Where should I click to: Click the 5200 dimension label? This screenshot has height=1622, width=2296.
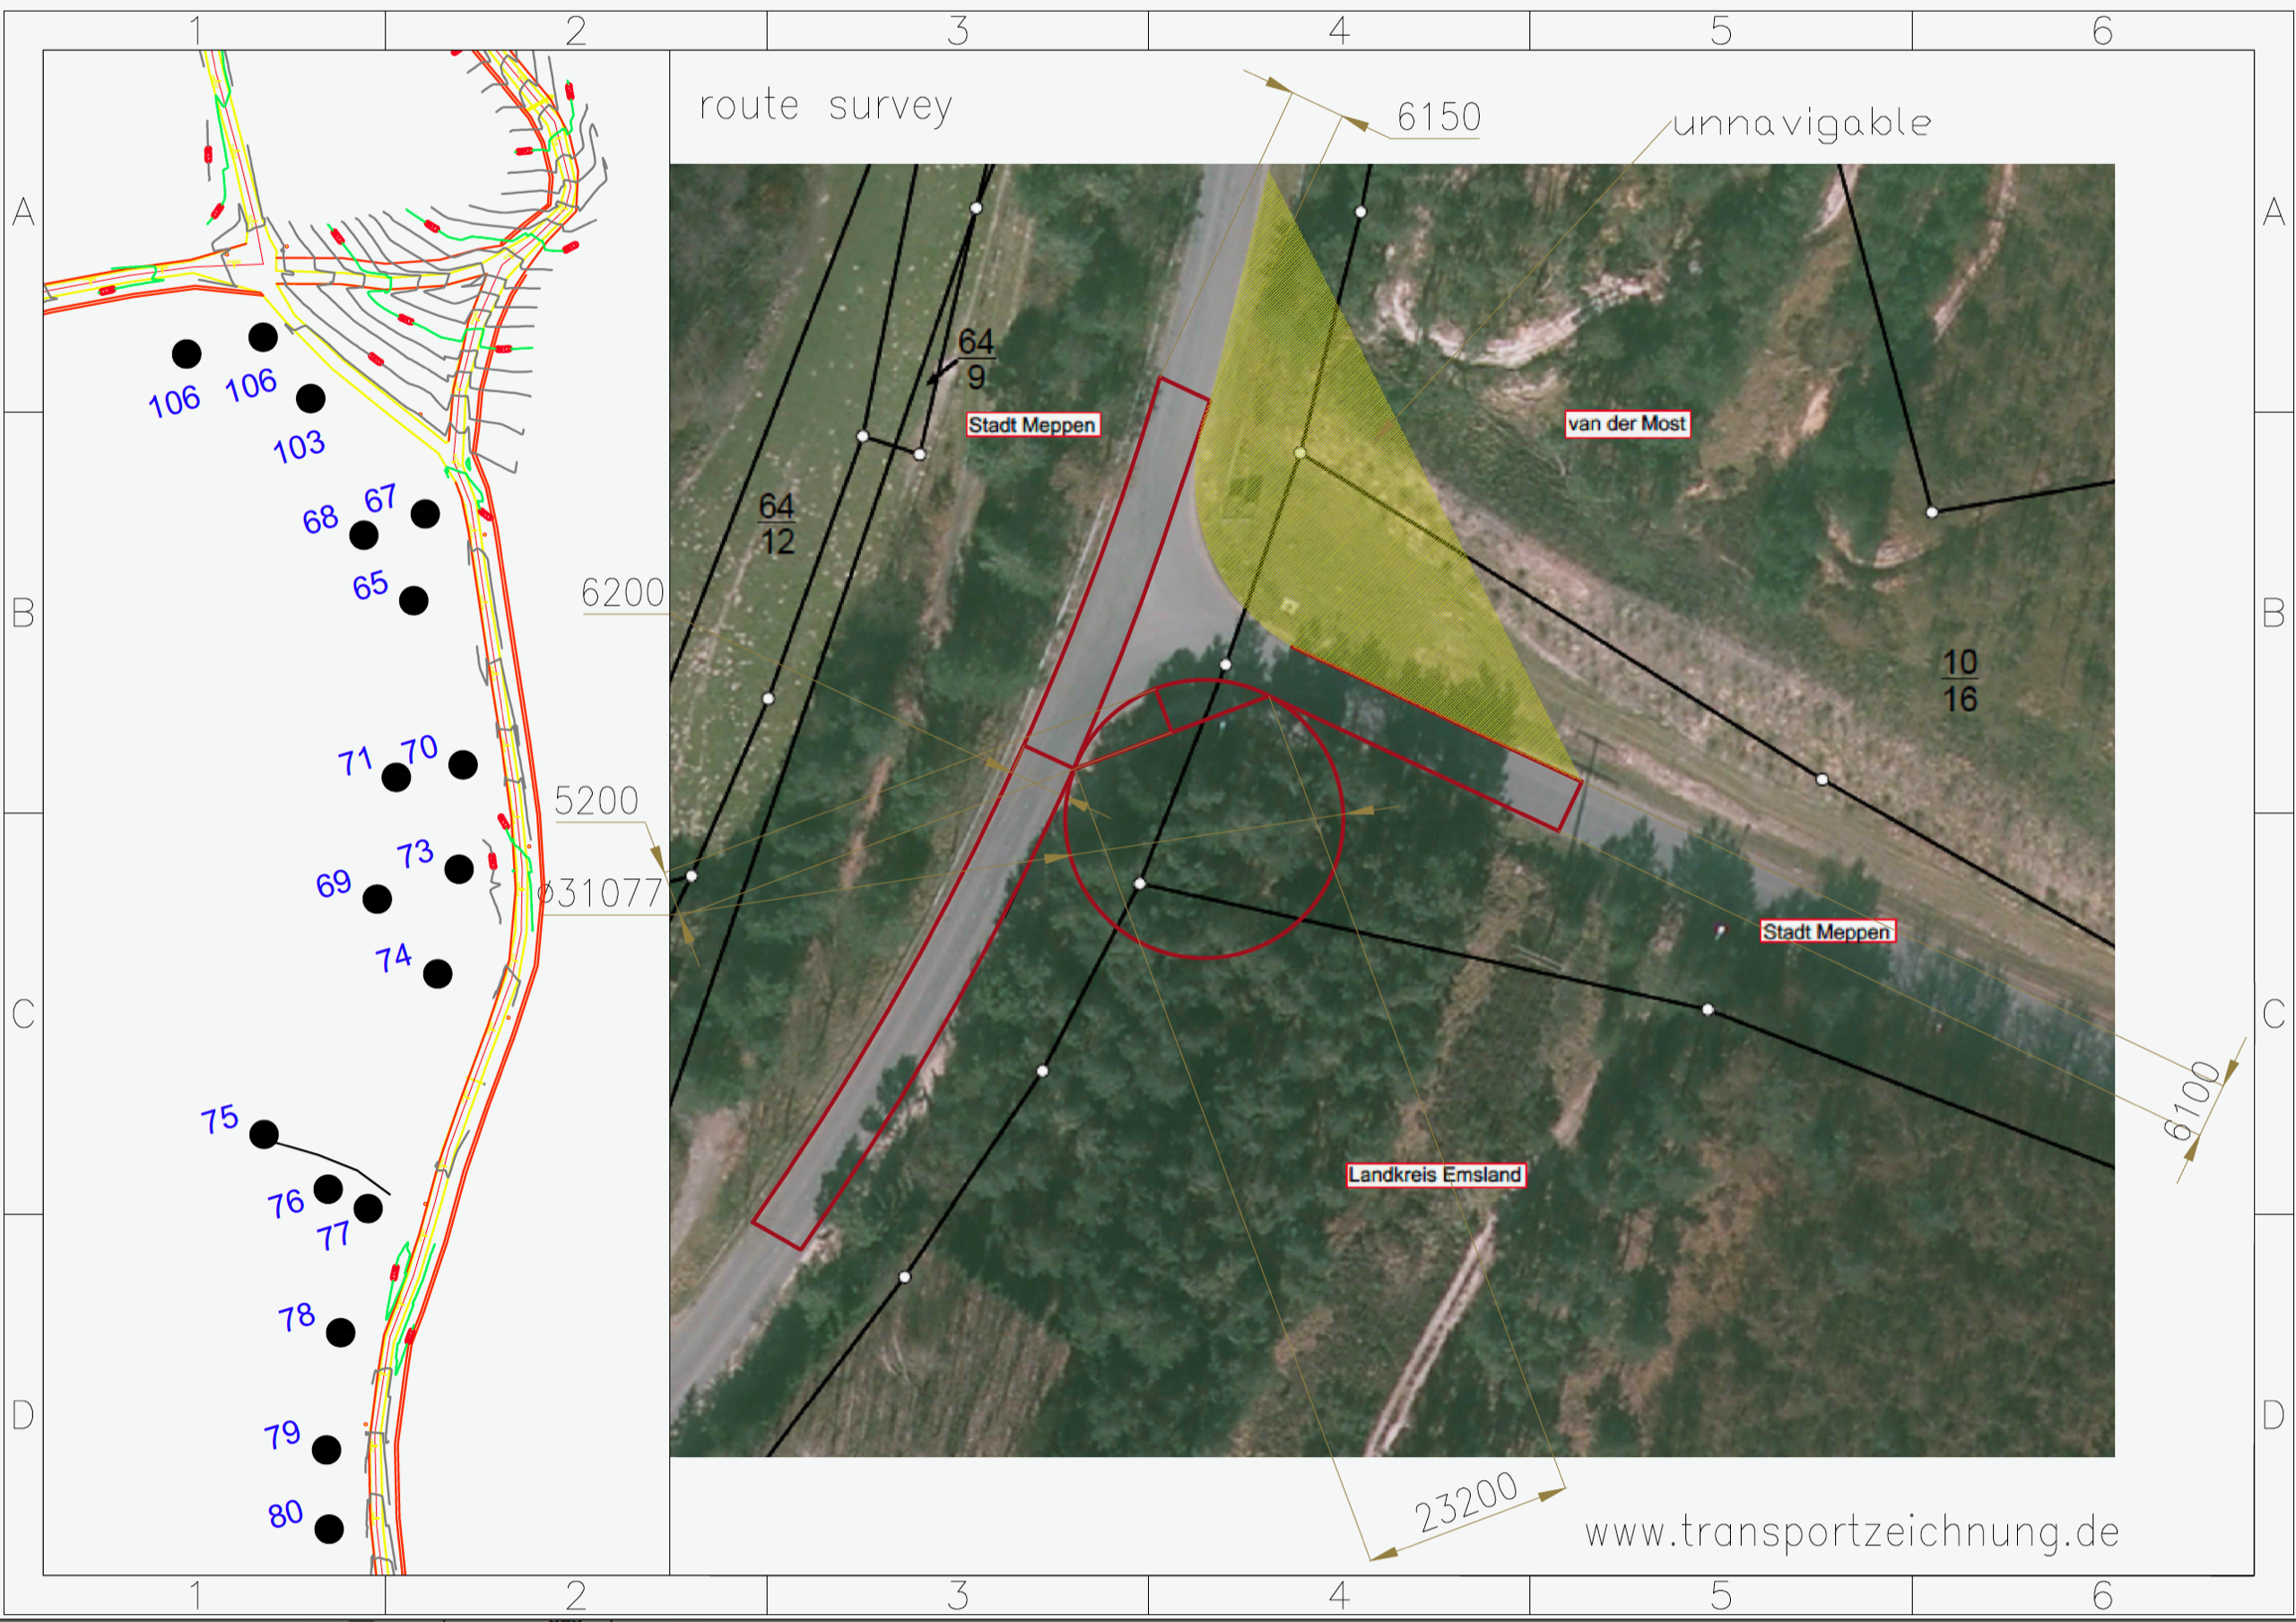point(596,801)
